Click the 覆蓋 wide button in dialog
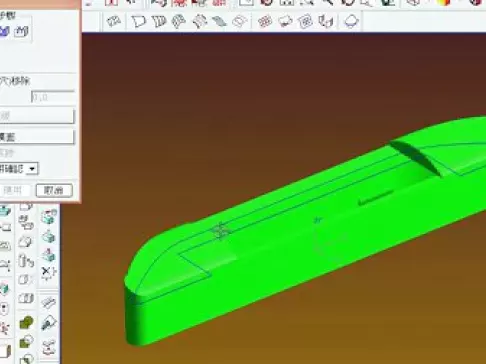 [x=37, y=137]
